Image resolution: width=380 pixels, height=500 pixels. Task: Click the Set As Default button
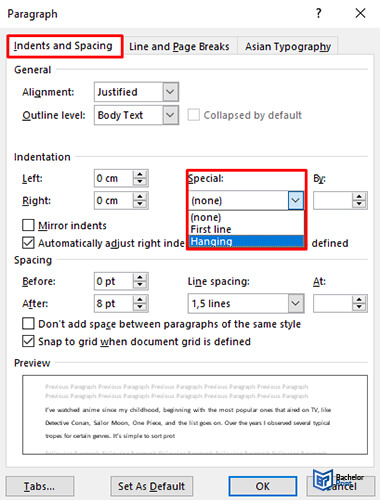(152, 486)
